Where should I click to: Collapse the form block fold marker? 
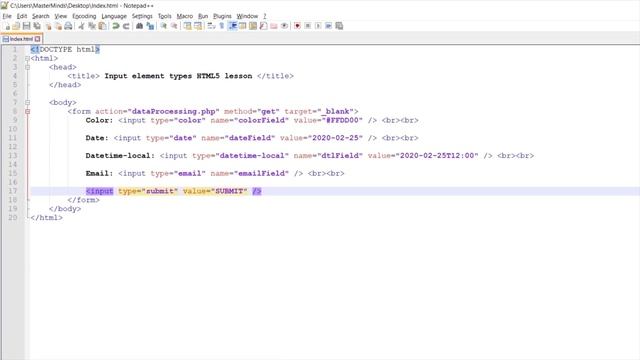coord(27,111)
